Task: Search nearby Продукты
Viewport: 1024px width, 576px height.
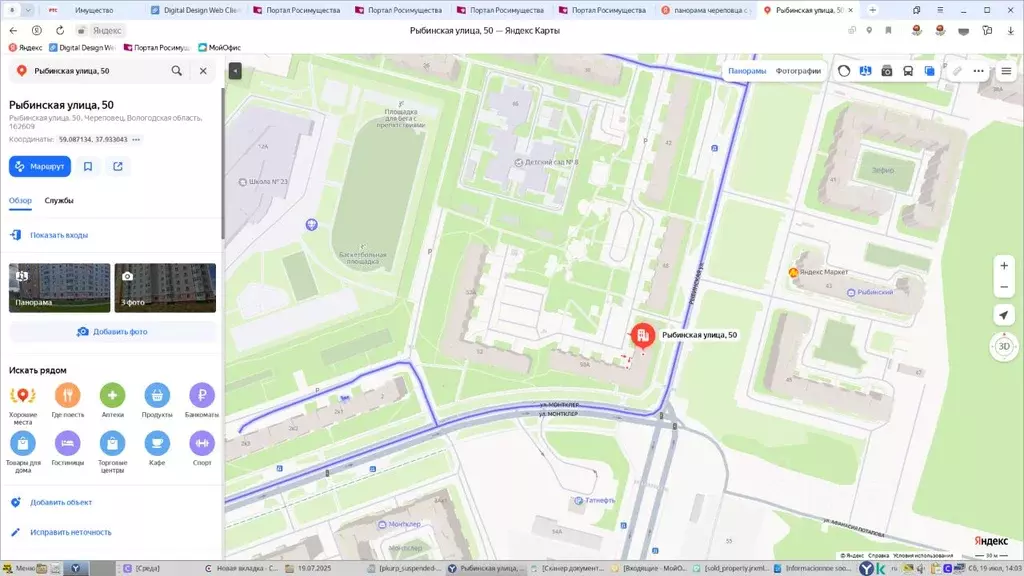Action: 157,401
